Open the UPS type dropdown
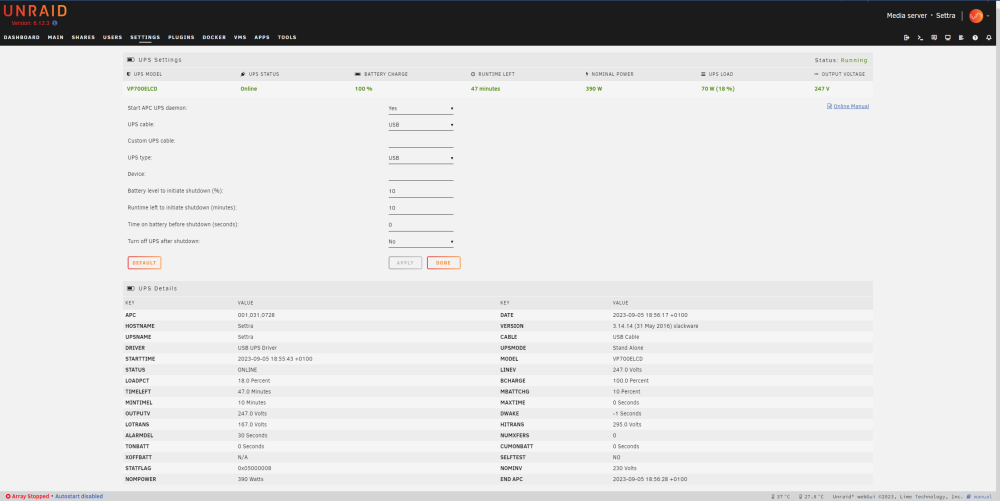This screenshot has height=501, width=1000. coord(421,158)
